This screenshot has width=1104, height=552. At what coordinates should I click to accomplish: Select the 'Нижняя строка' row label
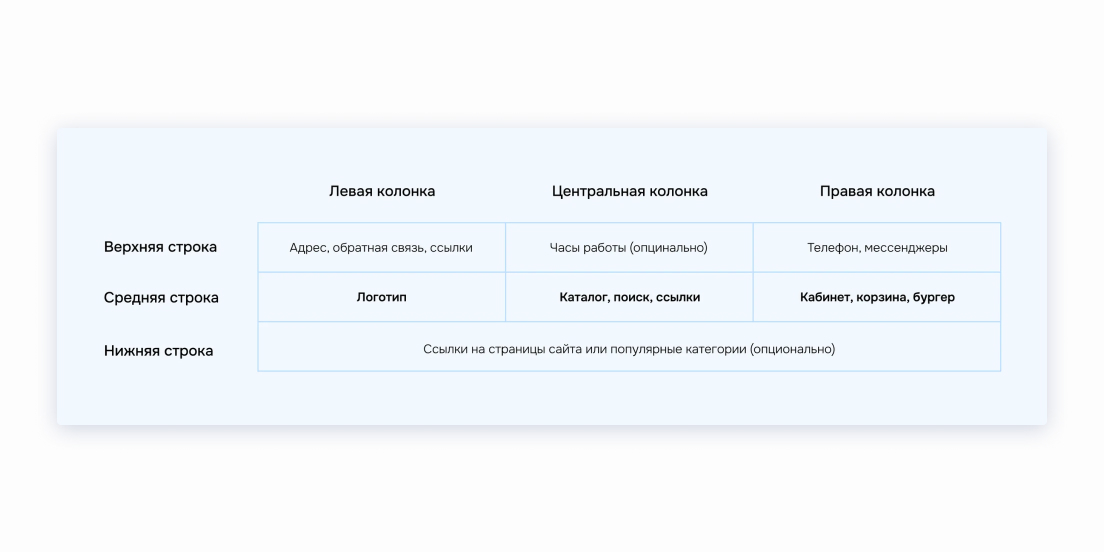[x=158, y=351]
